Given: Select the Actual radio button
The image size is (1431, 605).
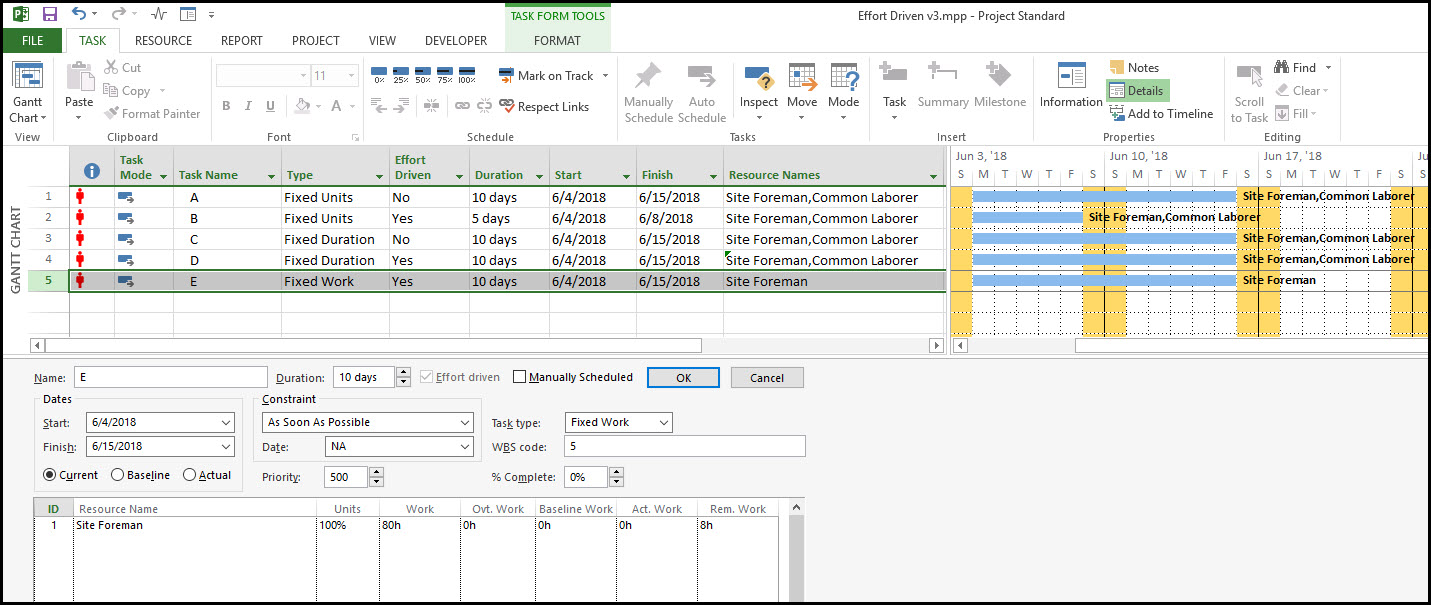Looking at the screenshot, I should [x=190, y=475].
